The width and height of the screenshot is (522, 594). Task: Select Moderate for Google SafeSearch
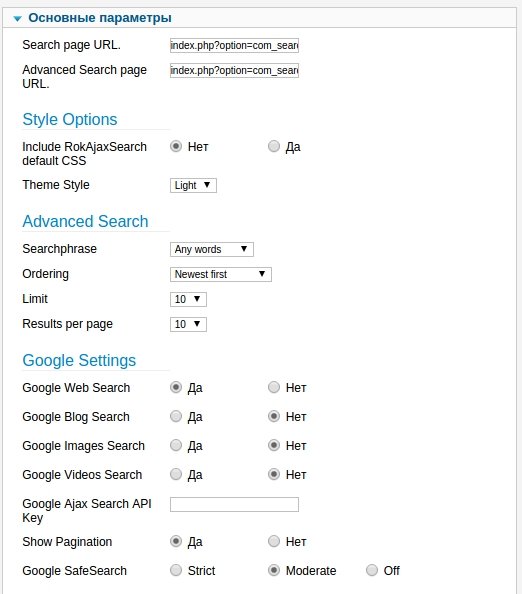point(274,570)
